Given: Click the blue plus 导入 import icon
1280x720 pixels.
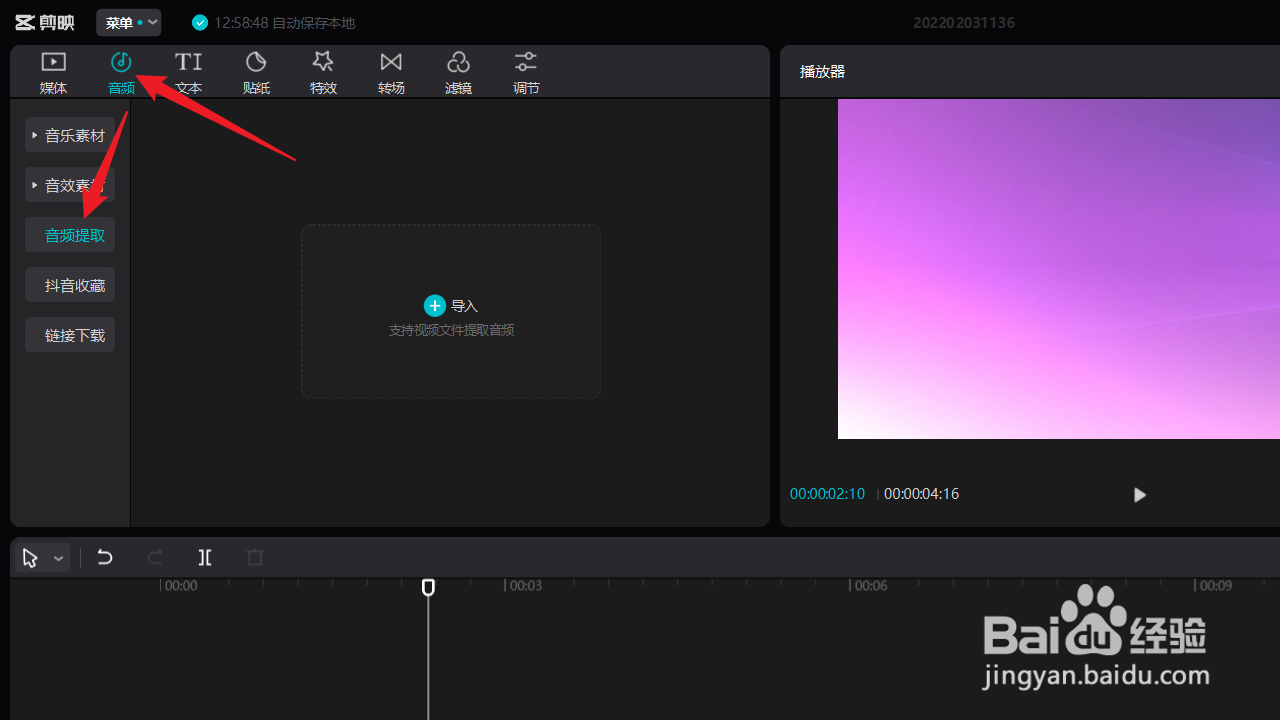Looking at the screenshot, I should tap(435, 306).
